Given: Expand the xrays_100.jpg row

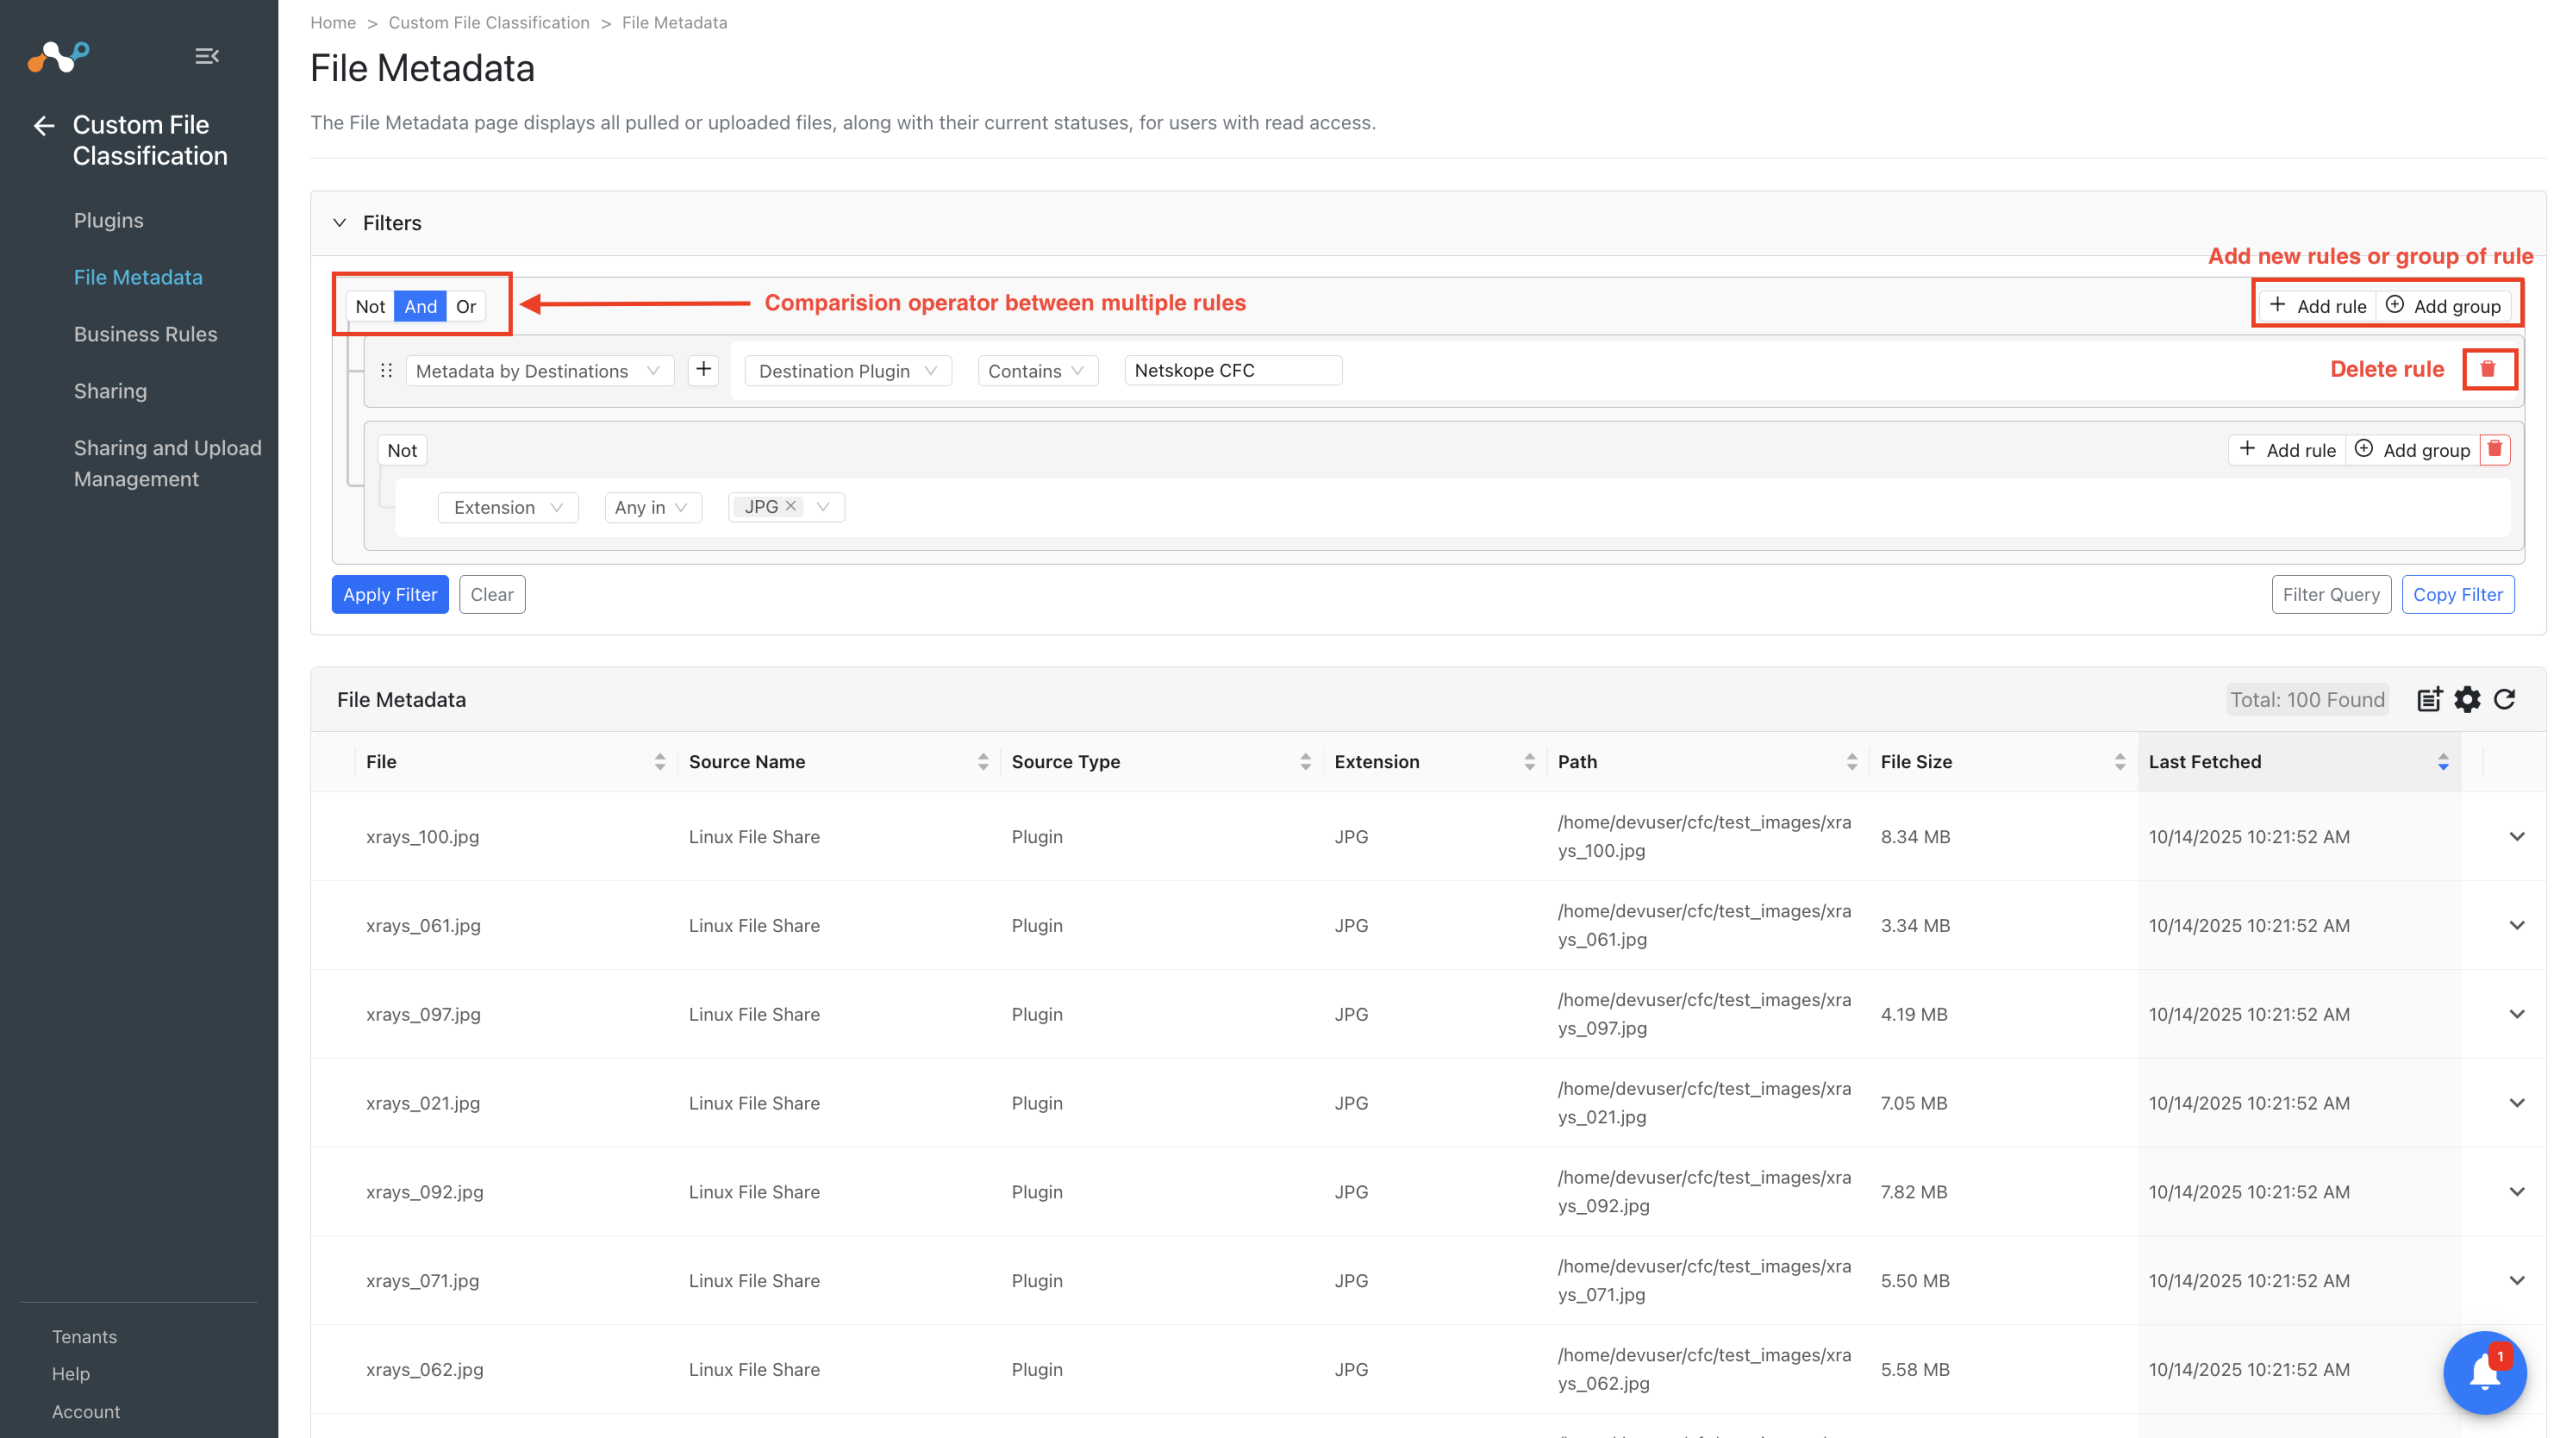Looking at the screenshot, I should (2517, 837).
